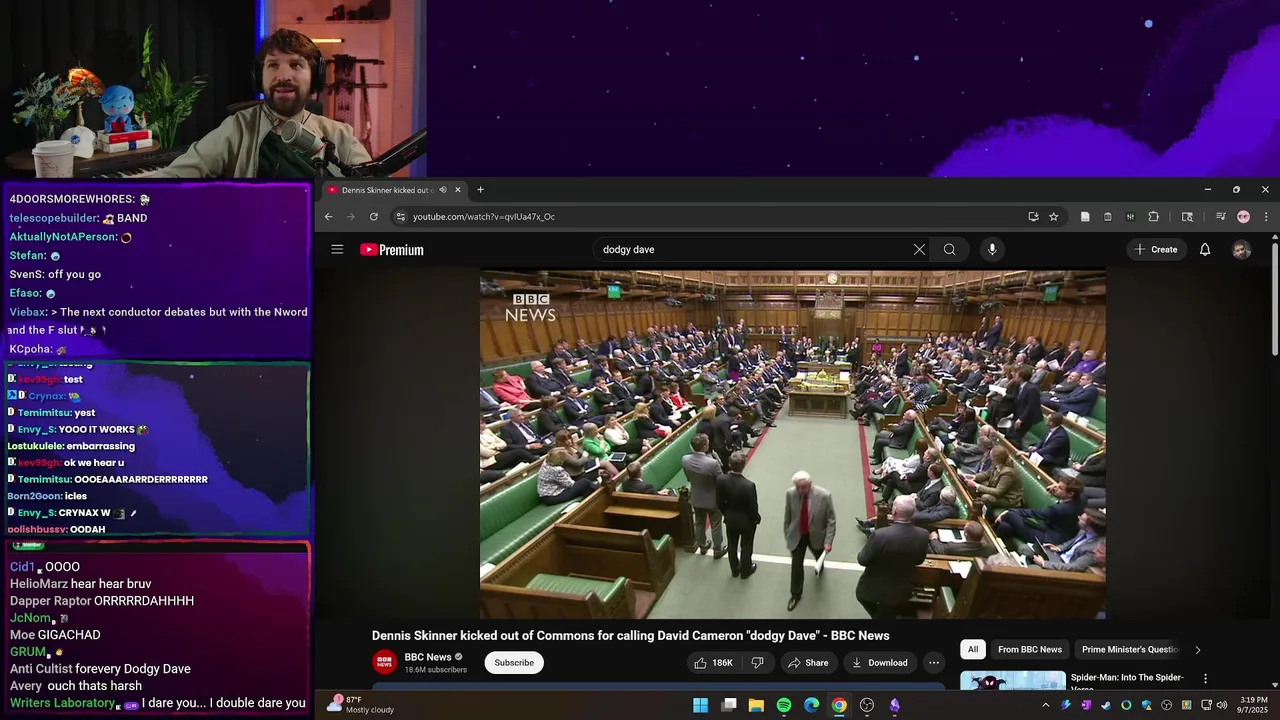This screenshot has height=720, width=1280.
Task: Go back in Chrome
Action: [328, 217]
